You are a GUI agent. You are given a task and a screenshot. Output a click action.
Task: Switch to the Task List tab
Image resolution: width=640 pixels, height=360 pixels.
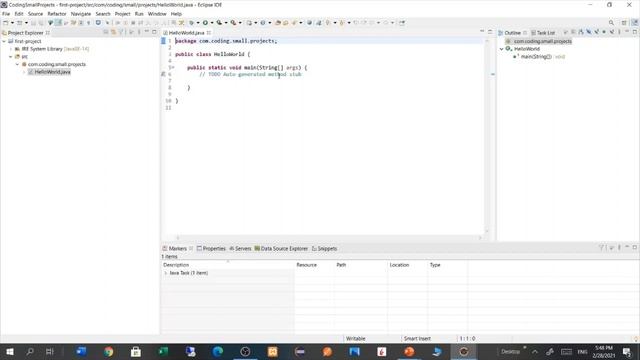543,33
